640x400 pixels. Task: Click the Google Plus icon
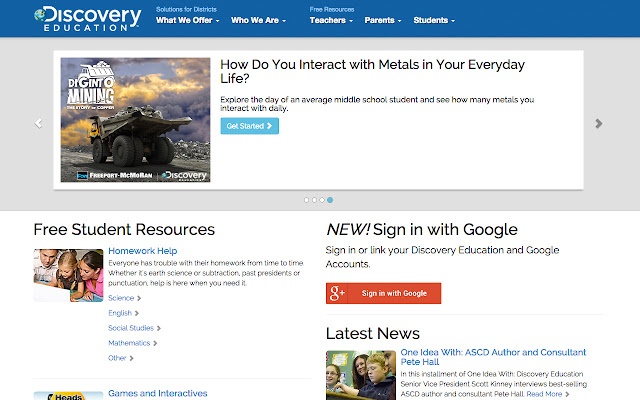[x=337, y=293]
